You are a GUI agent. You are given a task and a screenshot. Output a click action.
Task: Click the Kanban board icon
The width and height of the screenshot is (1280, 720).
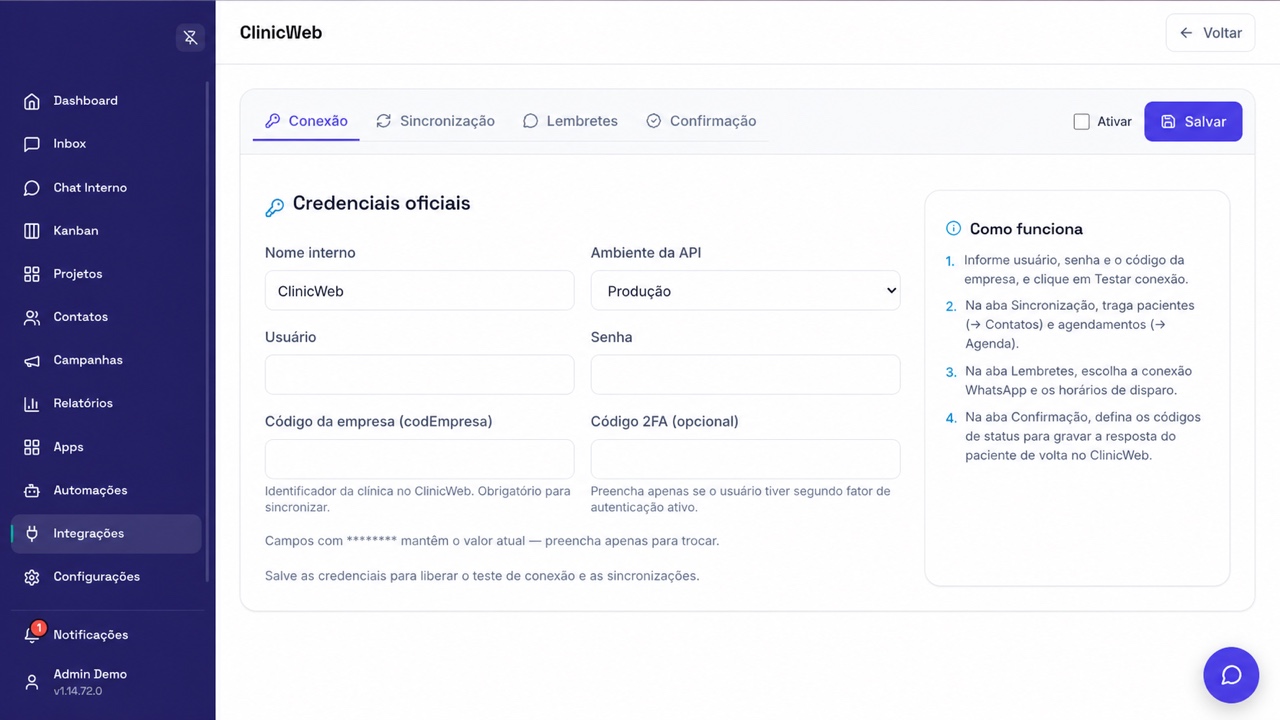[32, 231]
